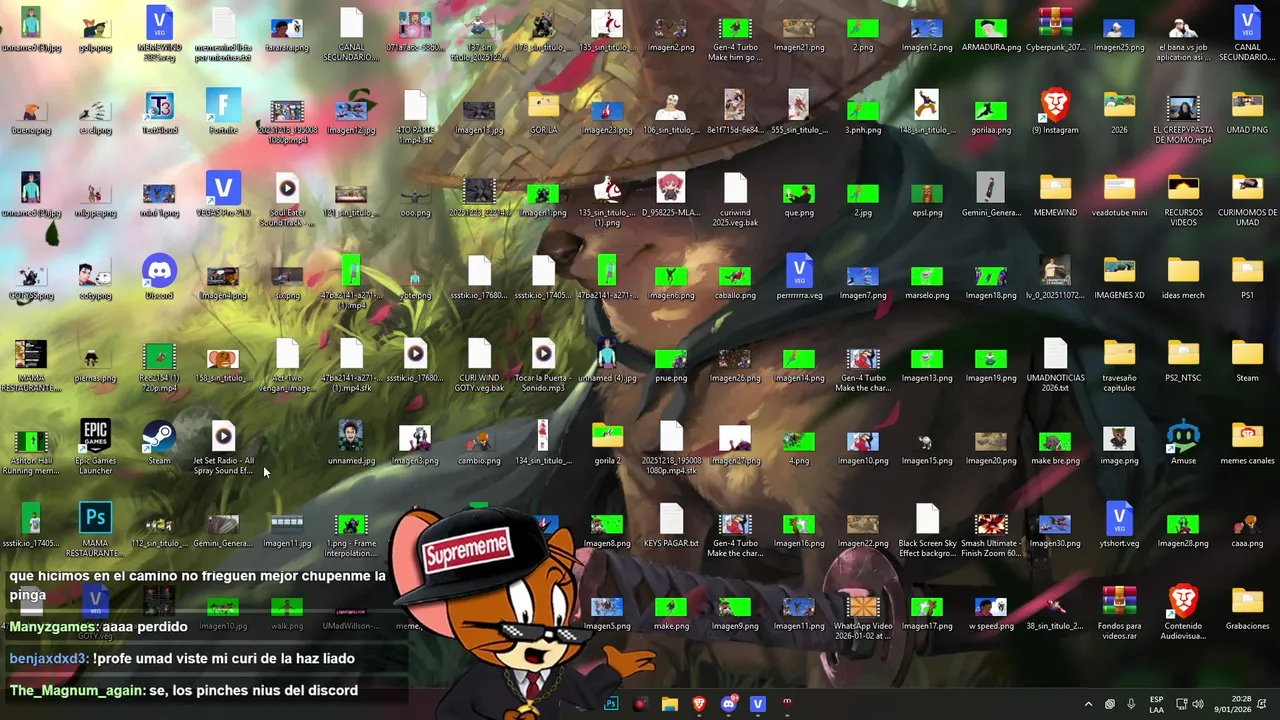Screen dimensions: 1280x720
Task: Open the Grabaciones folder
Action: pos(1247,608)
